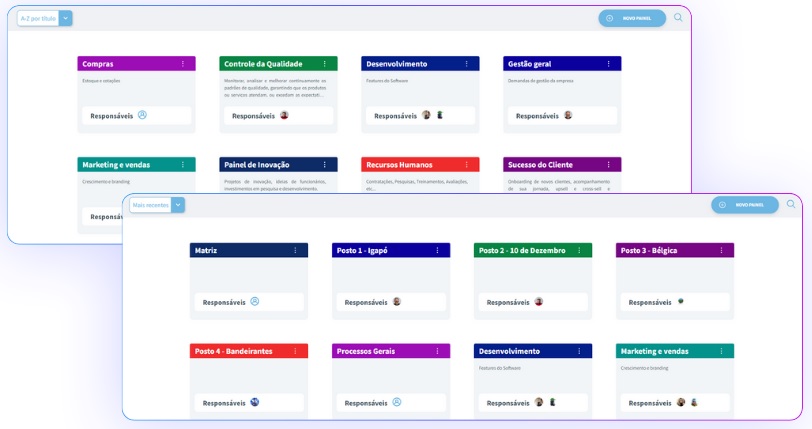This screenshot has height=429, width=812.
Task: Open the three-dot menu on Controle da Qualidade
Action: tap(325, 64)
